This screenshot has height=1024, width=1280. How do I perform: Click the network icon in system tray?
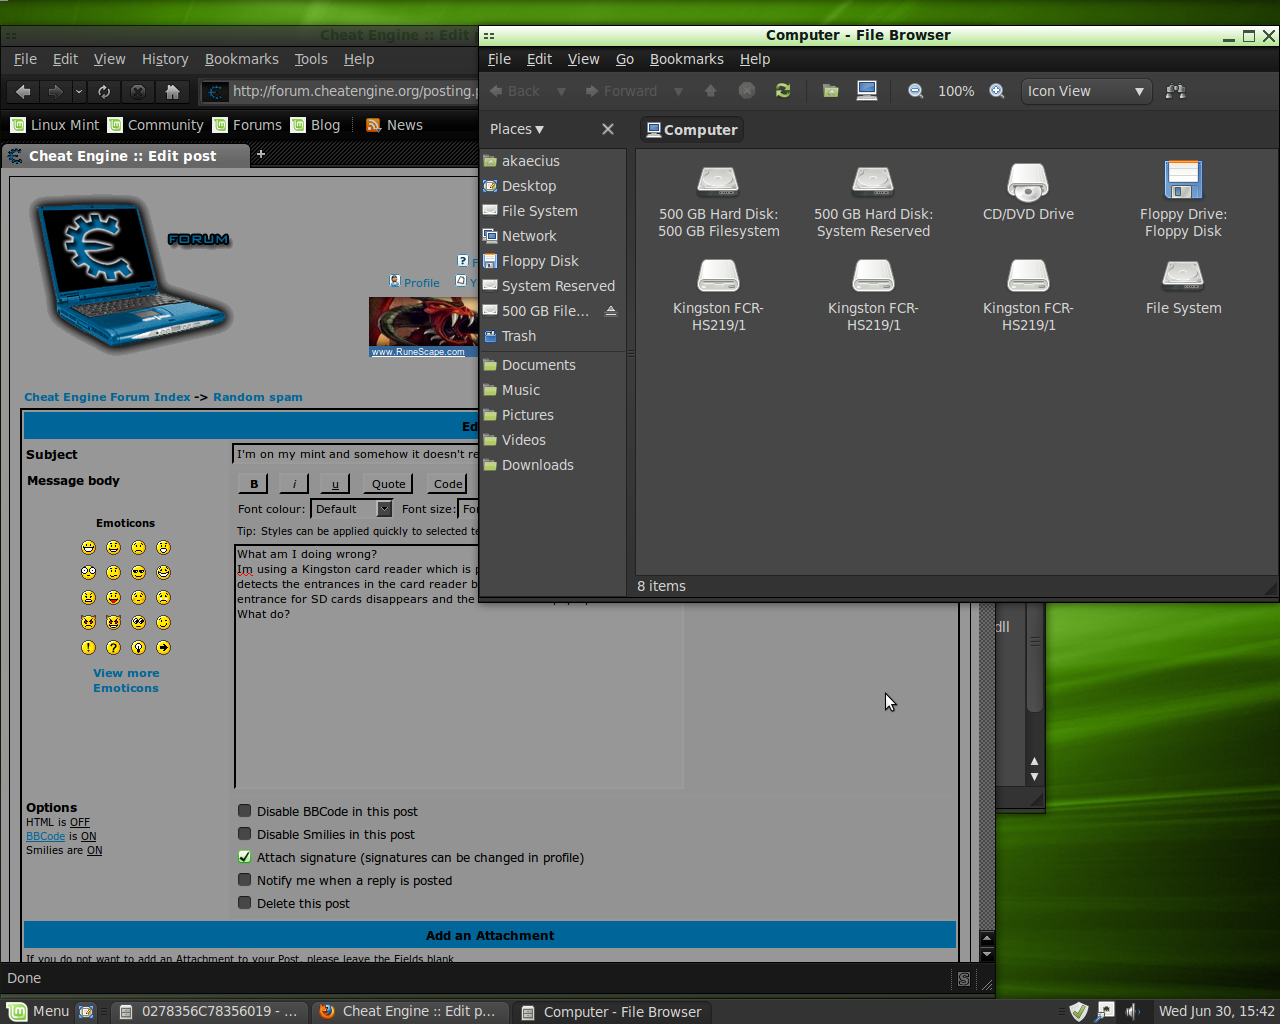point(1106,1011)
